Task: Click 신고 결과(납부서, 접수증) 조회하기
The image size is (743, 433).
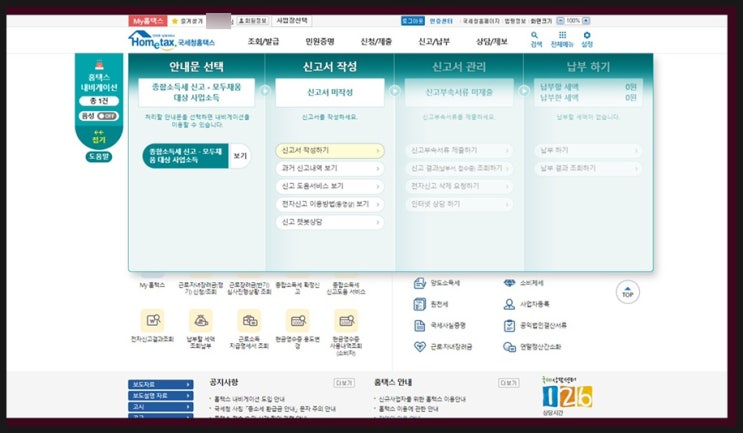Action: click(459, 168)
